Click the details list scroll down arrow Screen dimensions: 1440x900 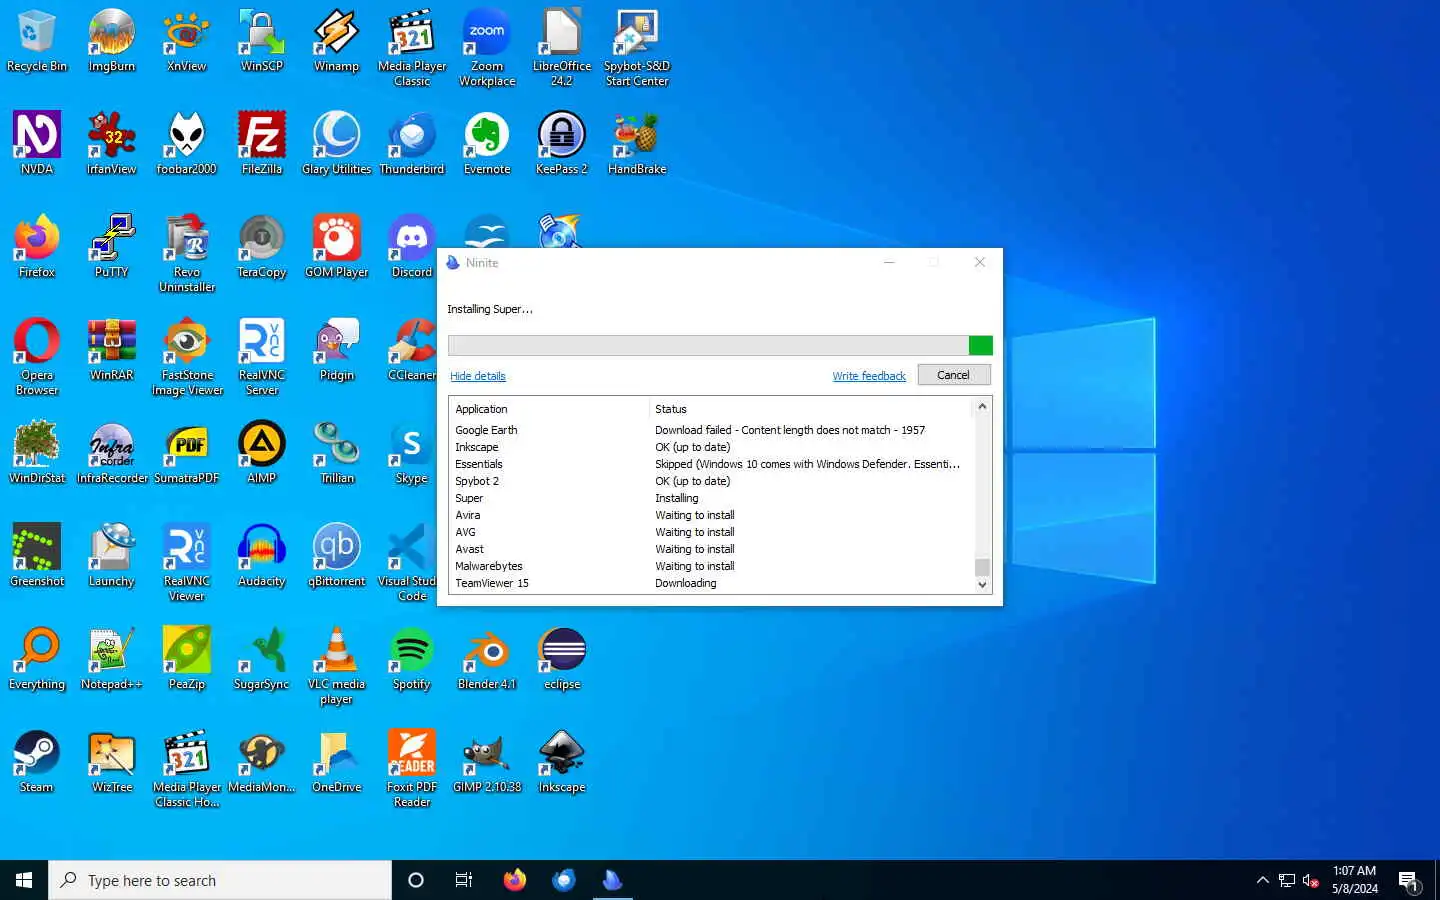[x=982, y=585]
